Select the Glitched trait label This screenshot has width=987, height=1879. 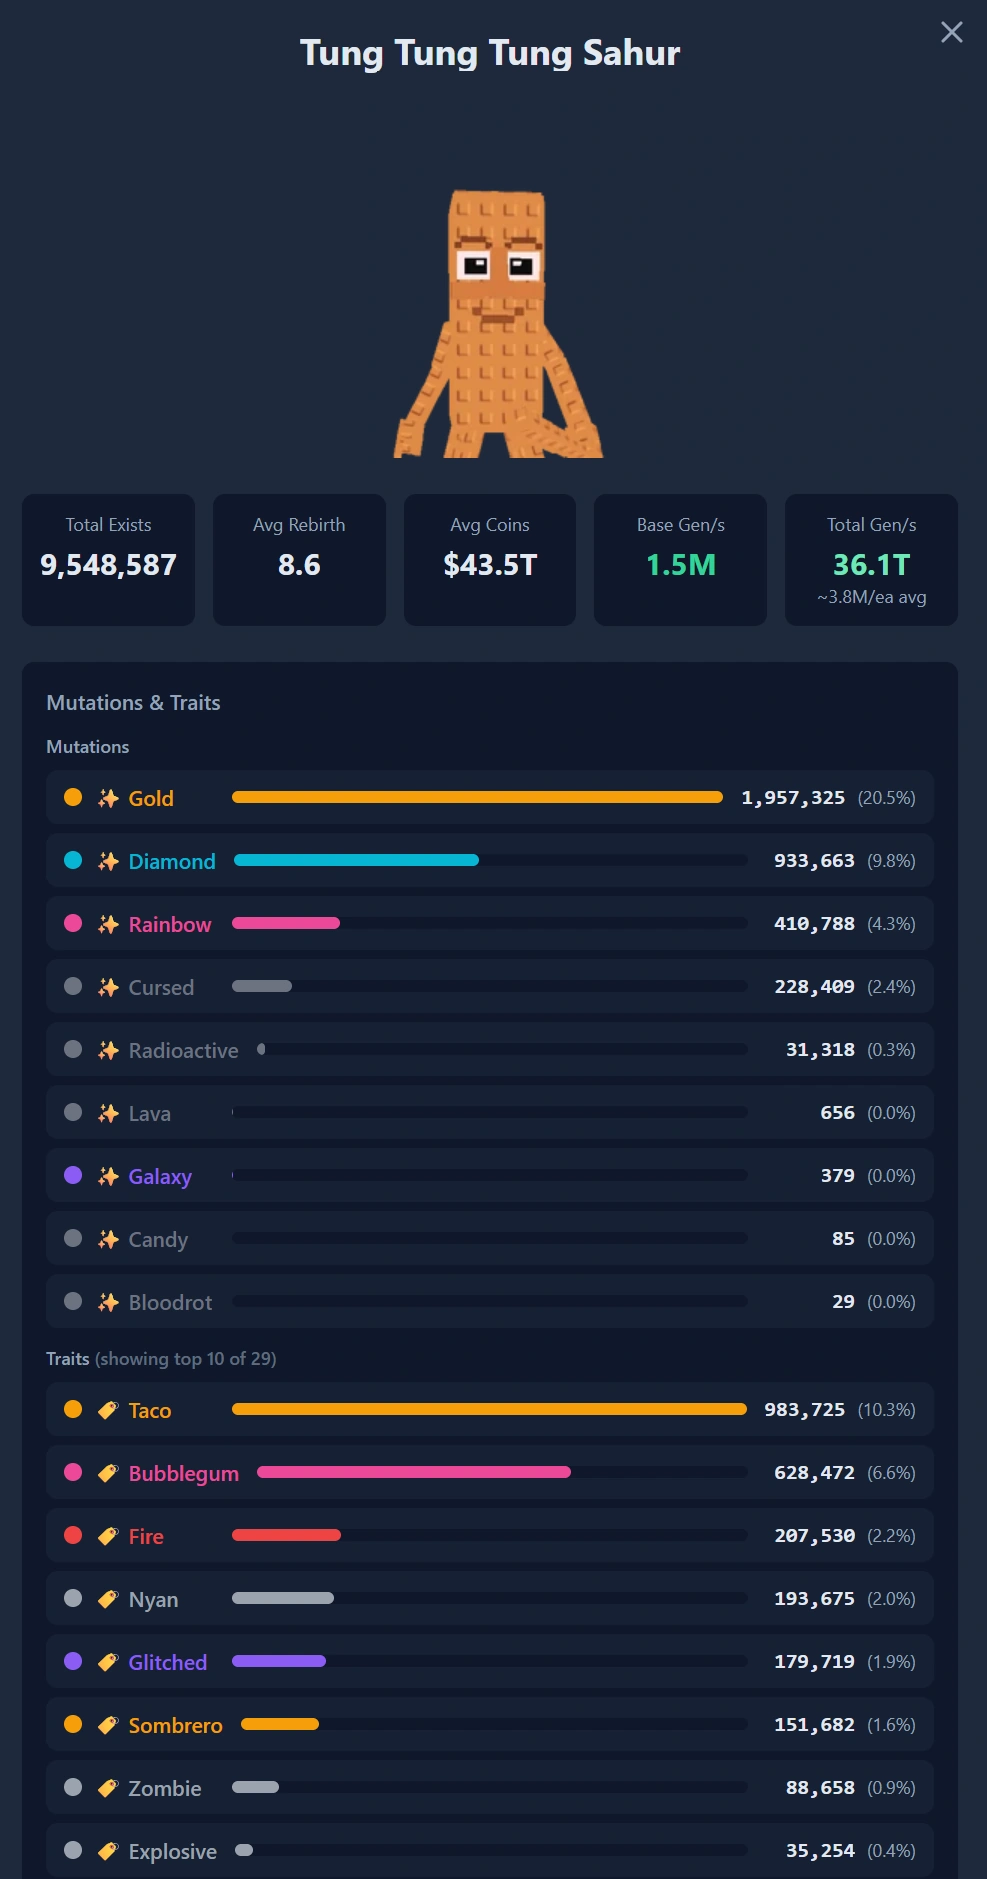pos(168,1662)
